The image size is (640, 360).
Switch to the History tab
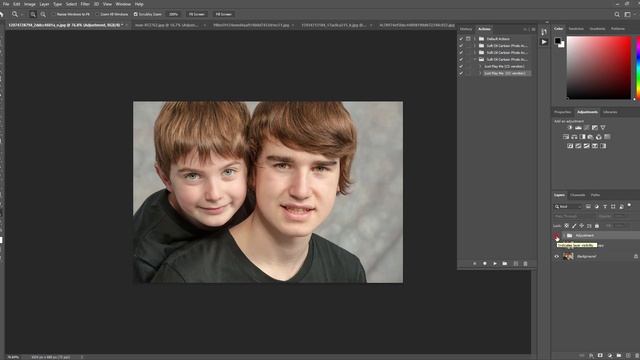466,29
